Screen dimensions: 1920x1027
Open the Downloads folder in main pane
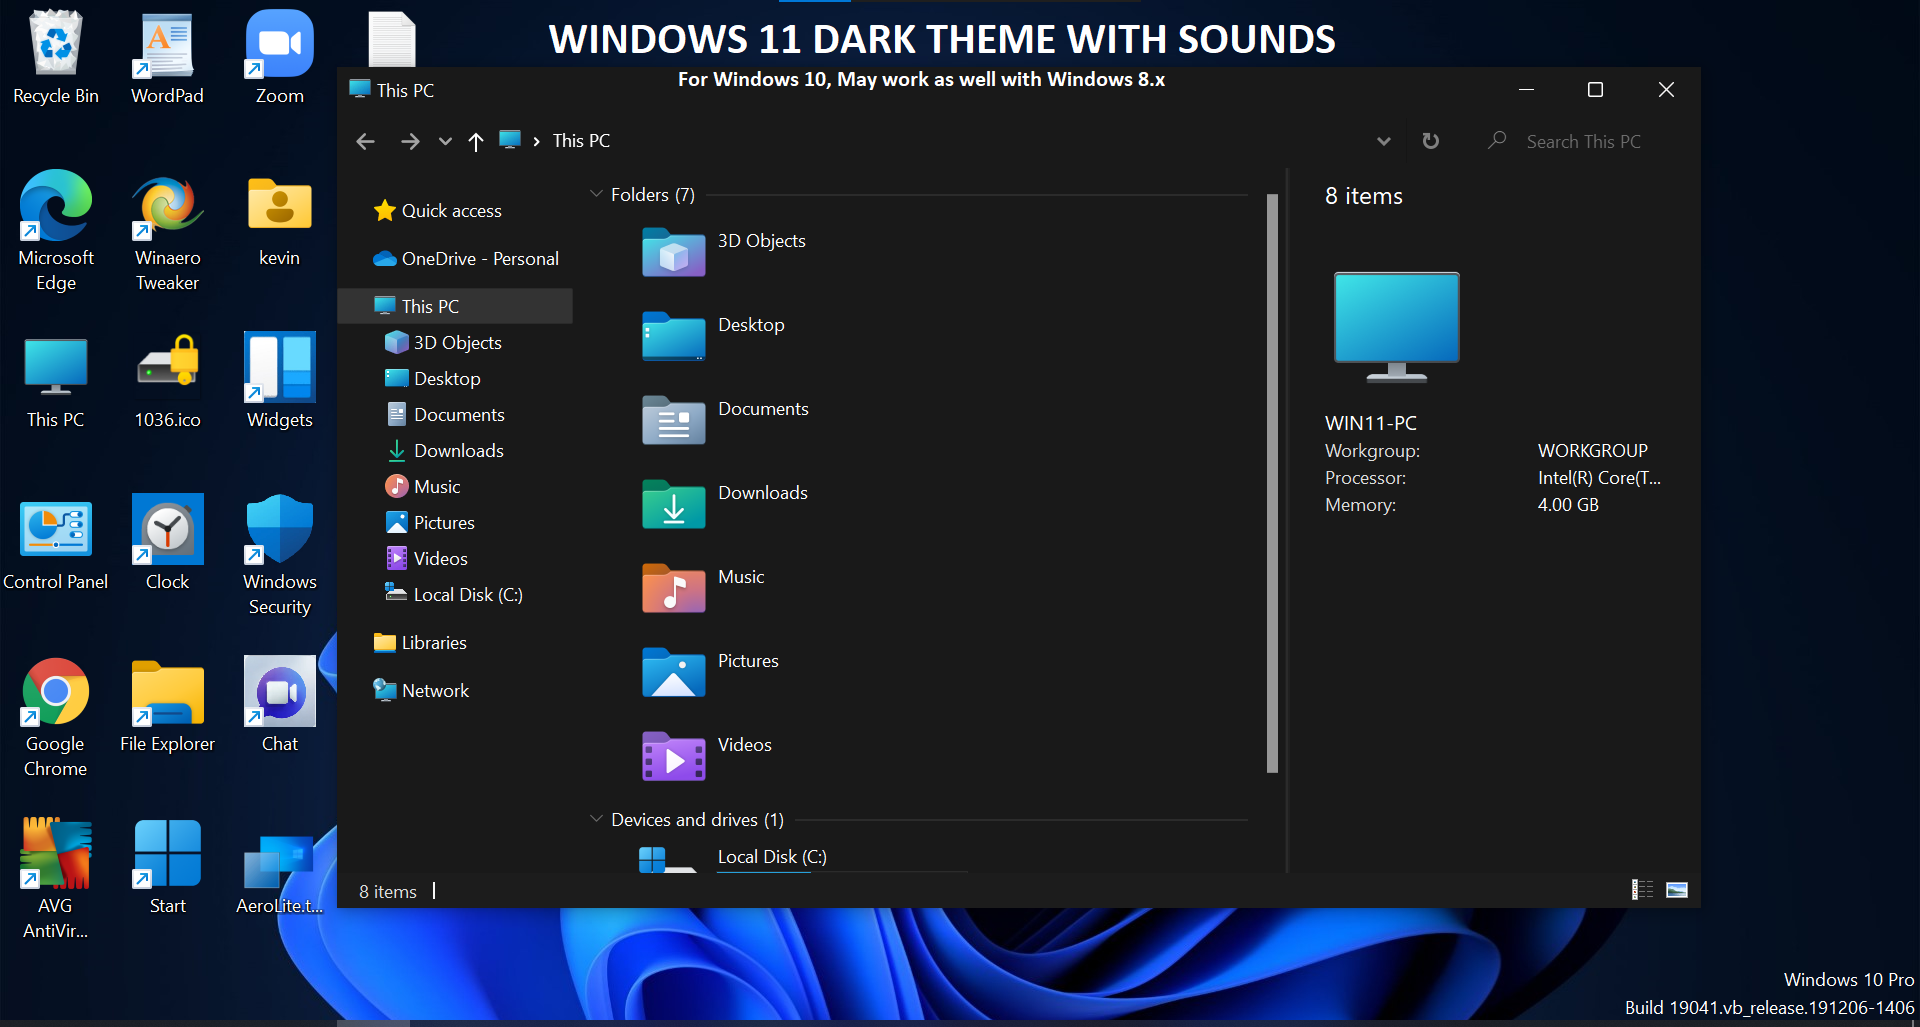pos(726,504)
